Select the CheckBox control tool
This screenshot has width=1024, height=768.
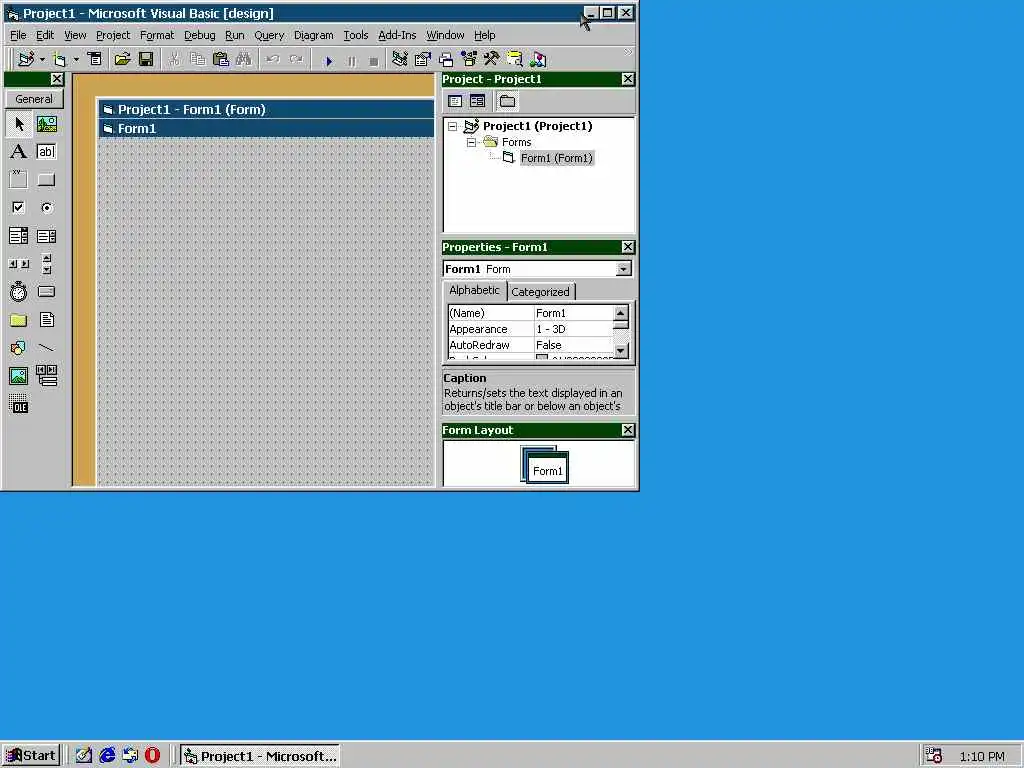point(19,208)
